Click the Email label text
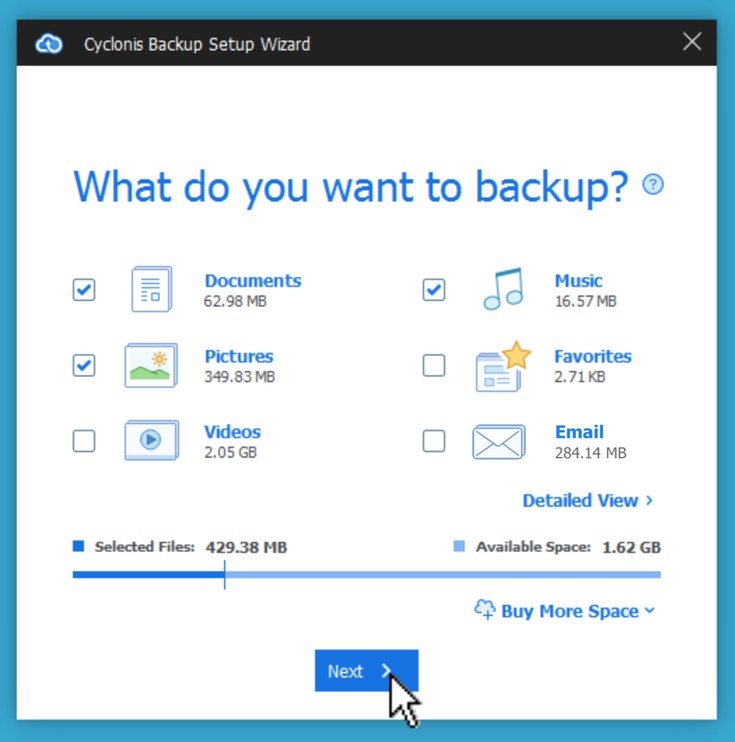 pyautogui.click(x=579, y=432)
